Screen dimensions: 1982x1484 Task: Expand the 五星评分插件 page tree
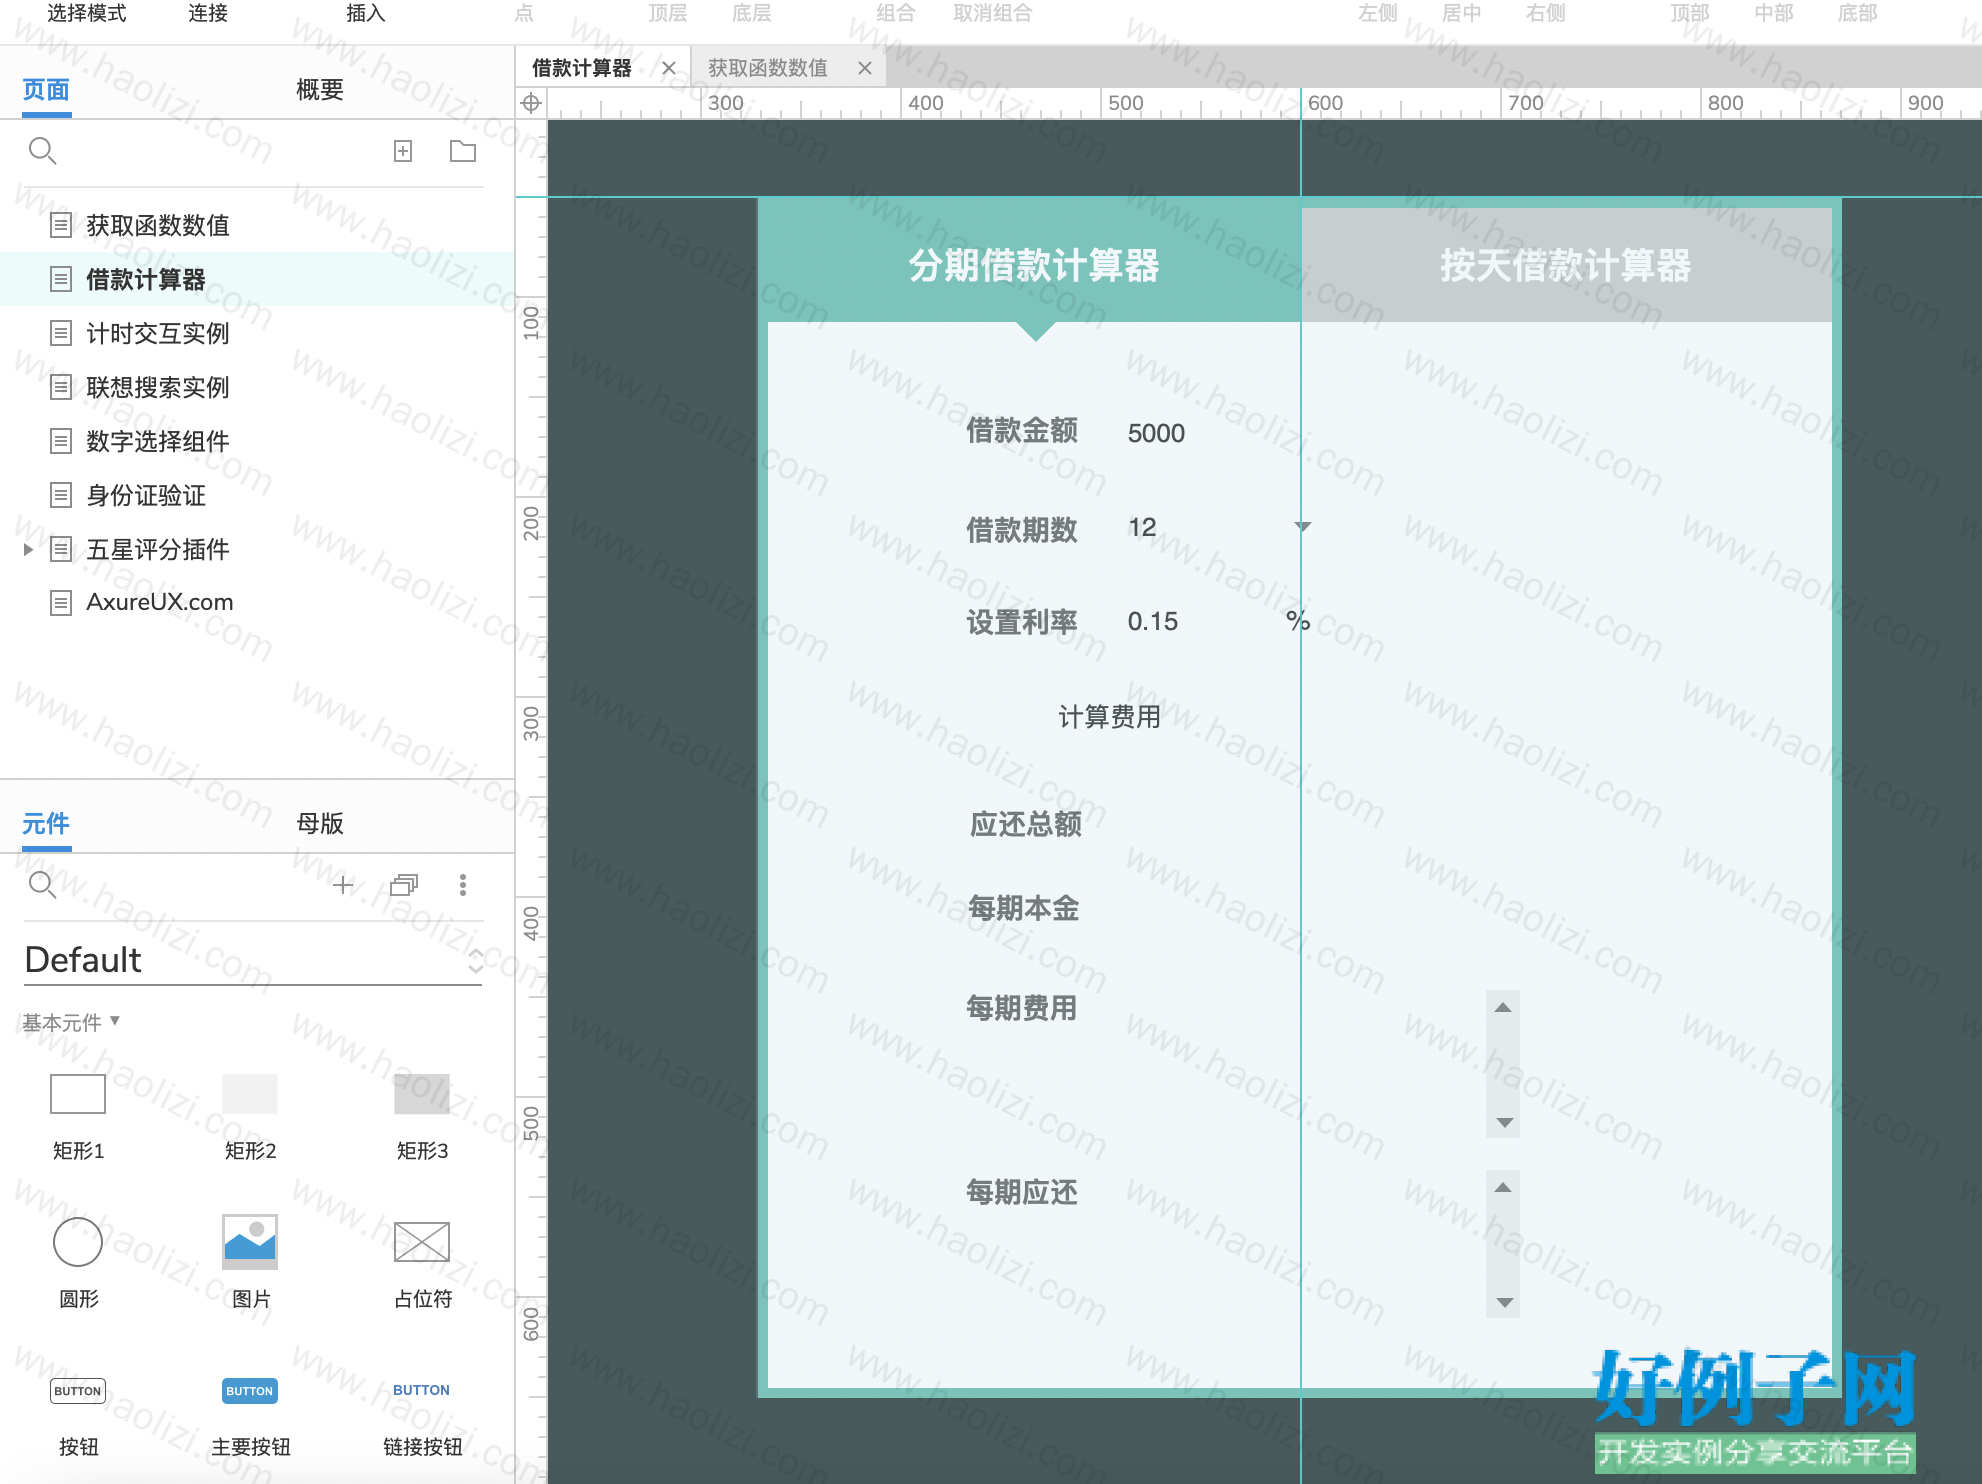pos(28,549)
